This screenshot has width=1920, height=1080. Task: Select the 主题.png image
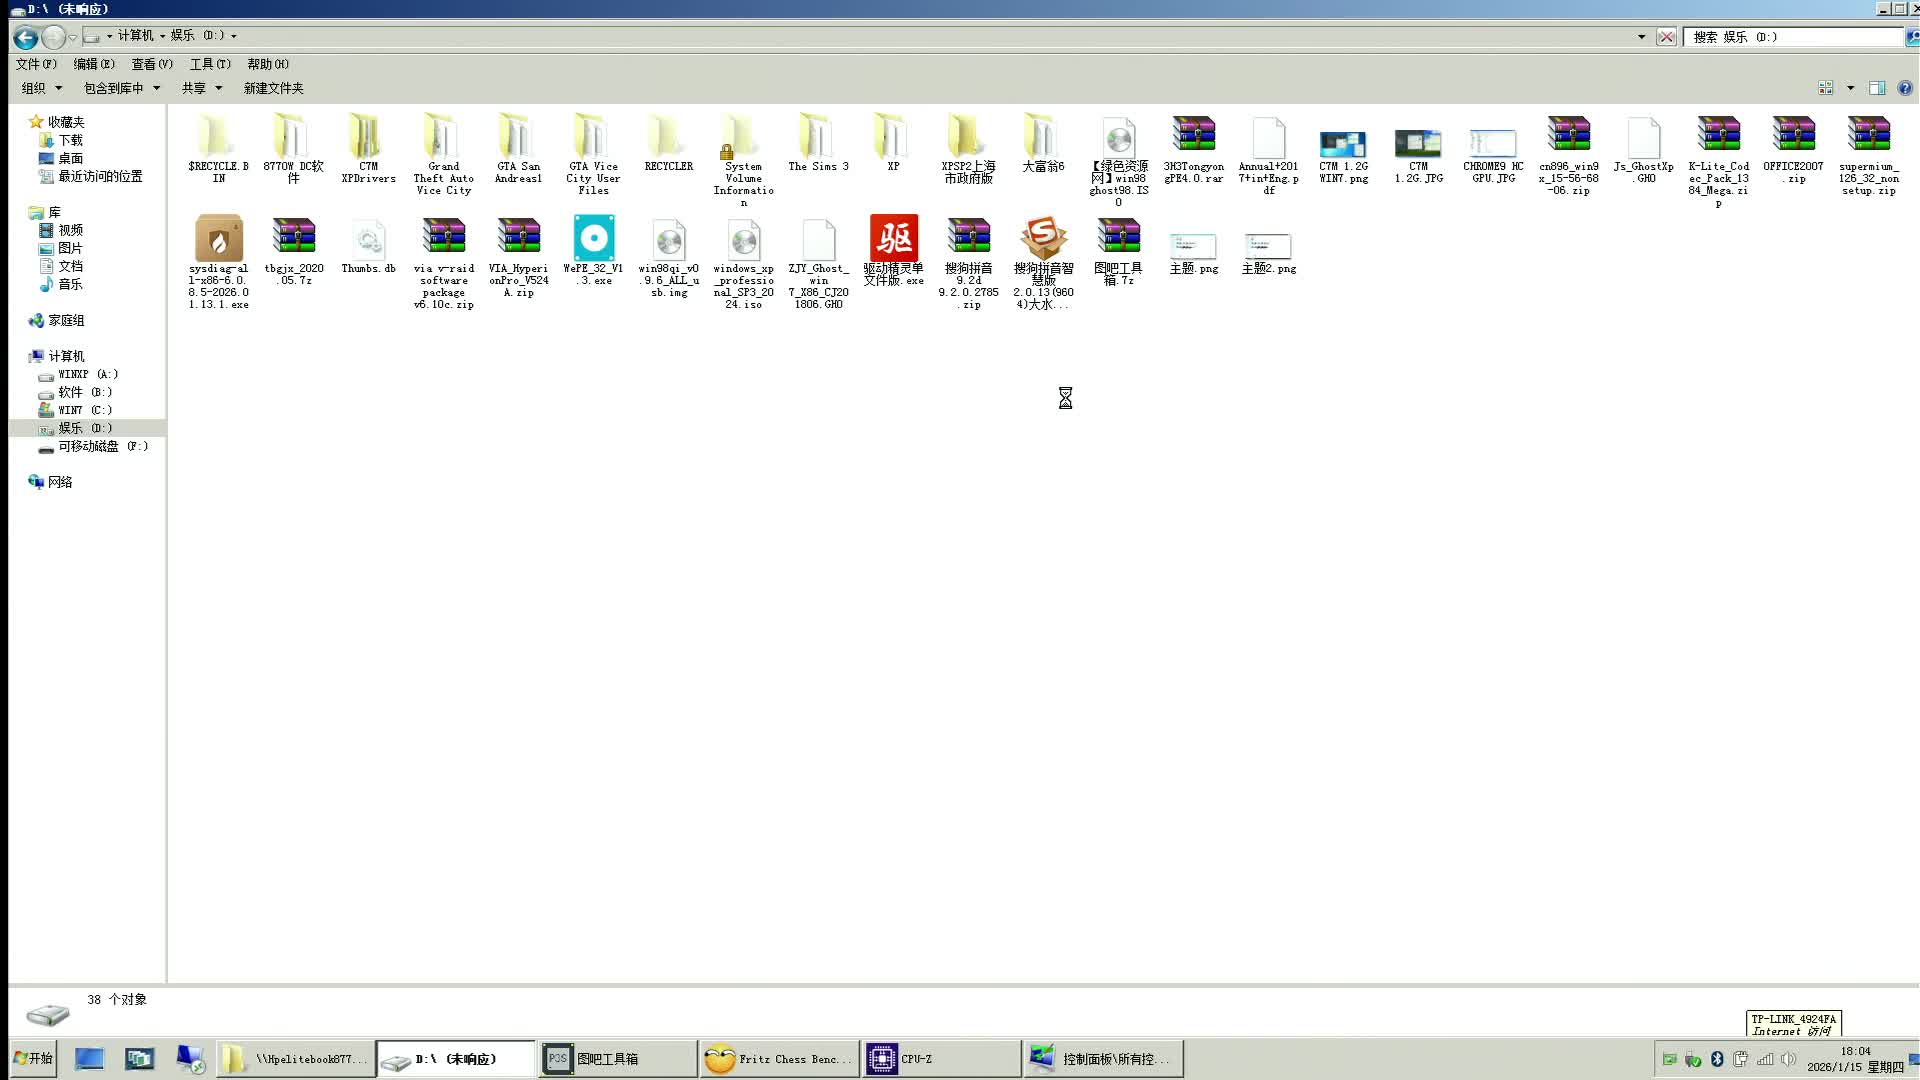click(1194, 245)
